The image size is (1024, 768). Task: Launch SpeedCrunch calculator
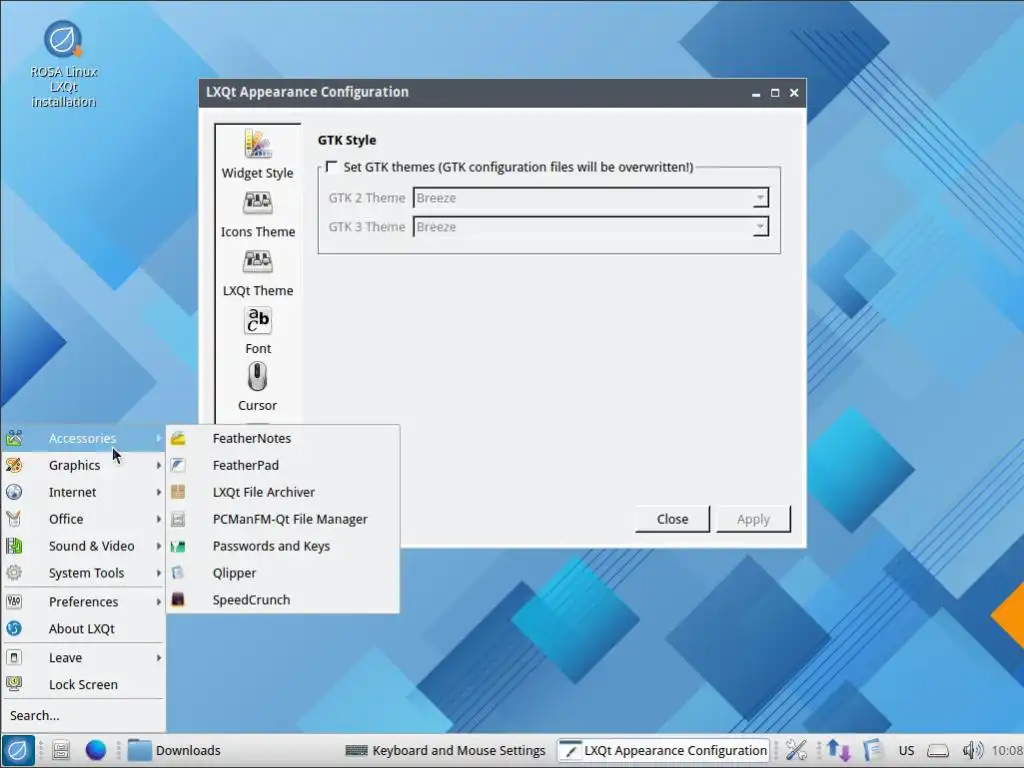(283, 600)
